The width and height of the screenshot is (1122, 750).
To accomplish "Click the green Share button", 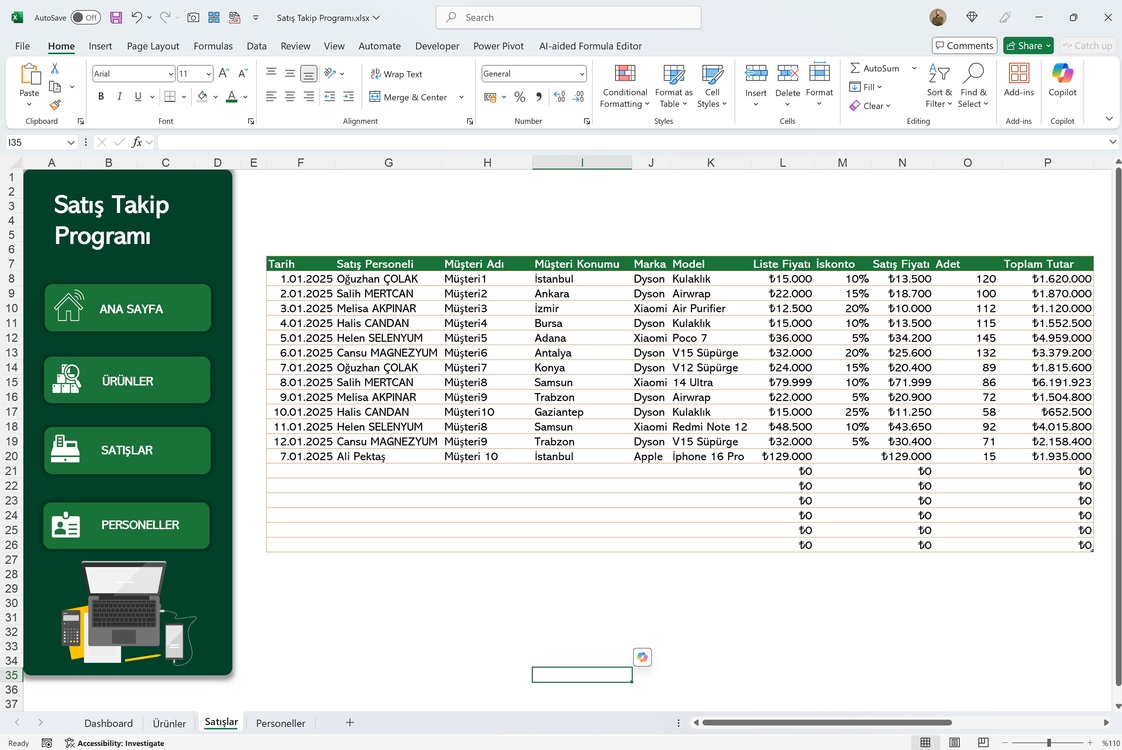I will 1028,45.
